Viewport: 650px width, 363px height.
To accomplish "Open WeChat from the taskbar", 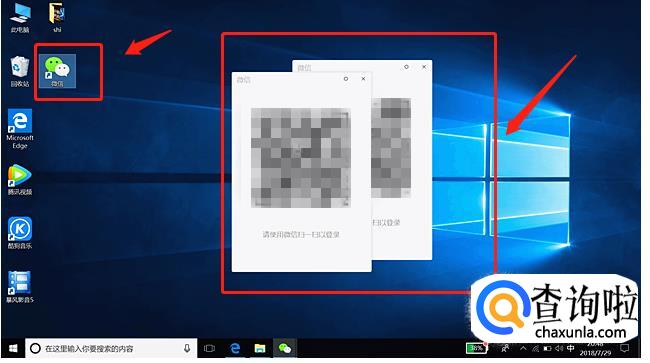I will pos(284,348).
